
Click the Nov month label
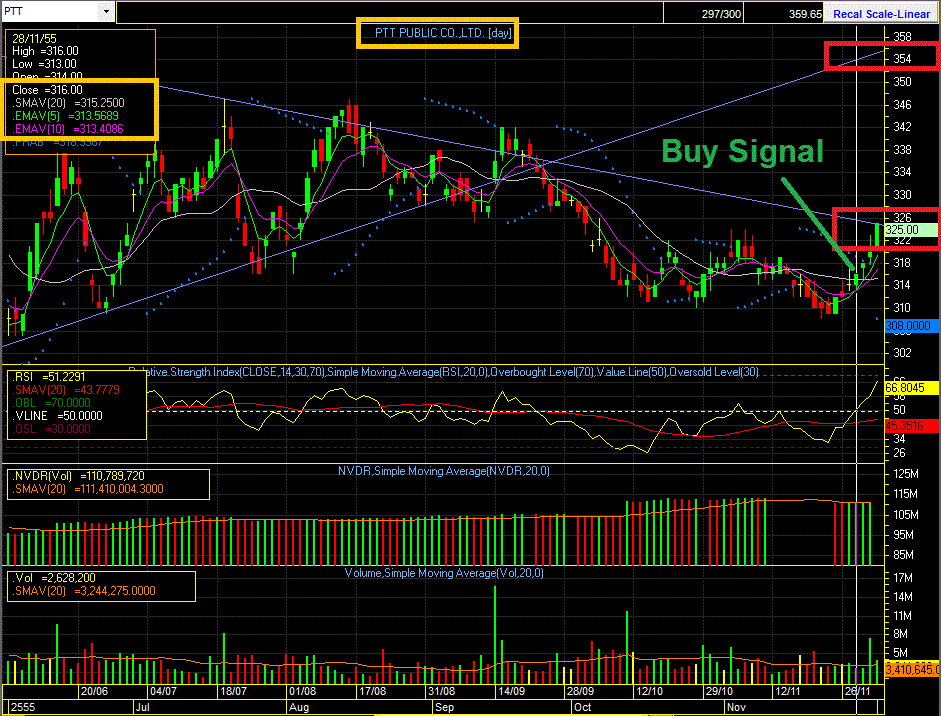[736, 707]
